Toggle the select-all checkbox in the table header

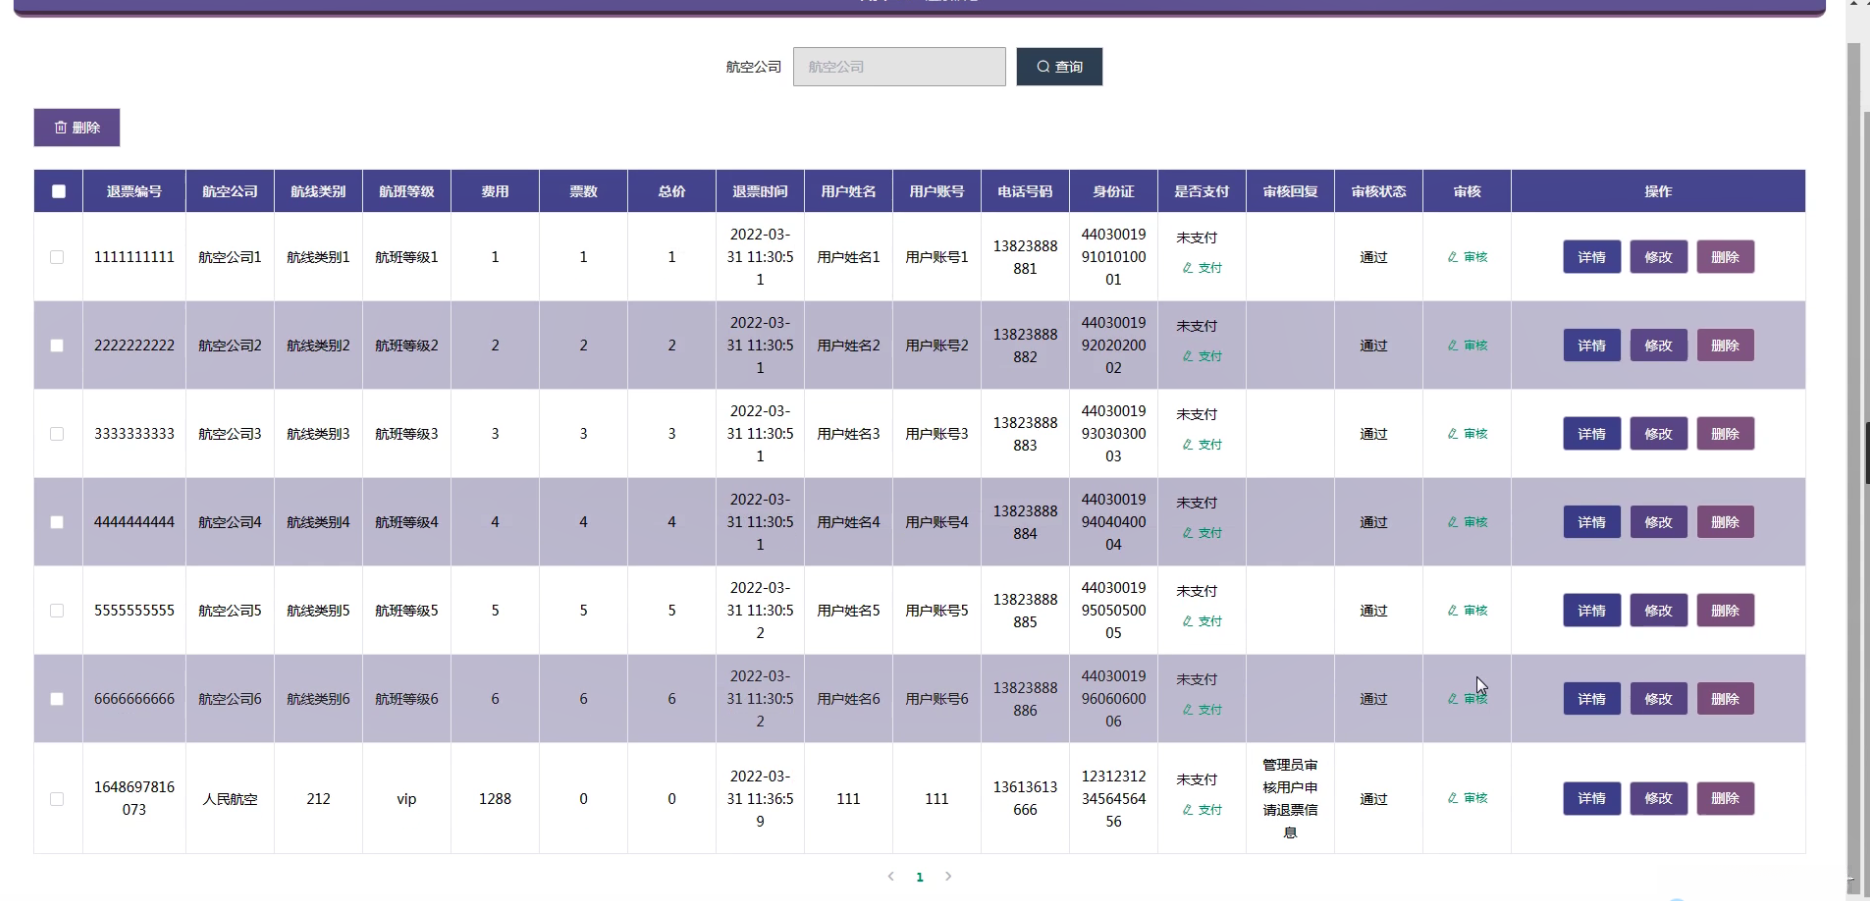pyautogui.click(x=59, y=191)
